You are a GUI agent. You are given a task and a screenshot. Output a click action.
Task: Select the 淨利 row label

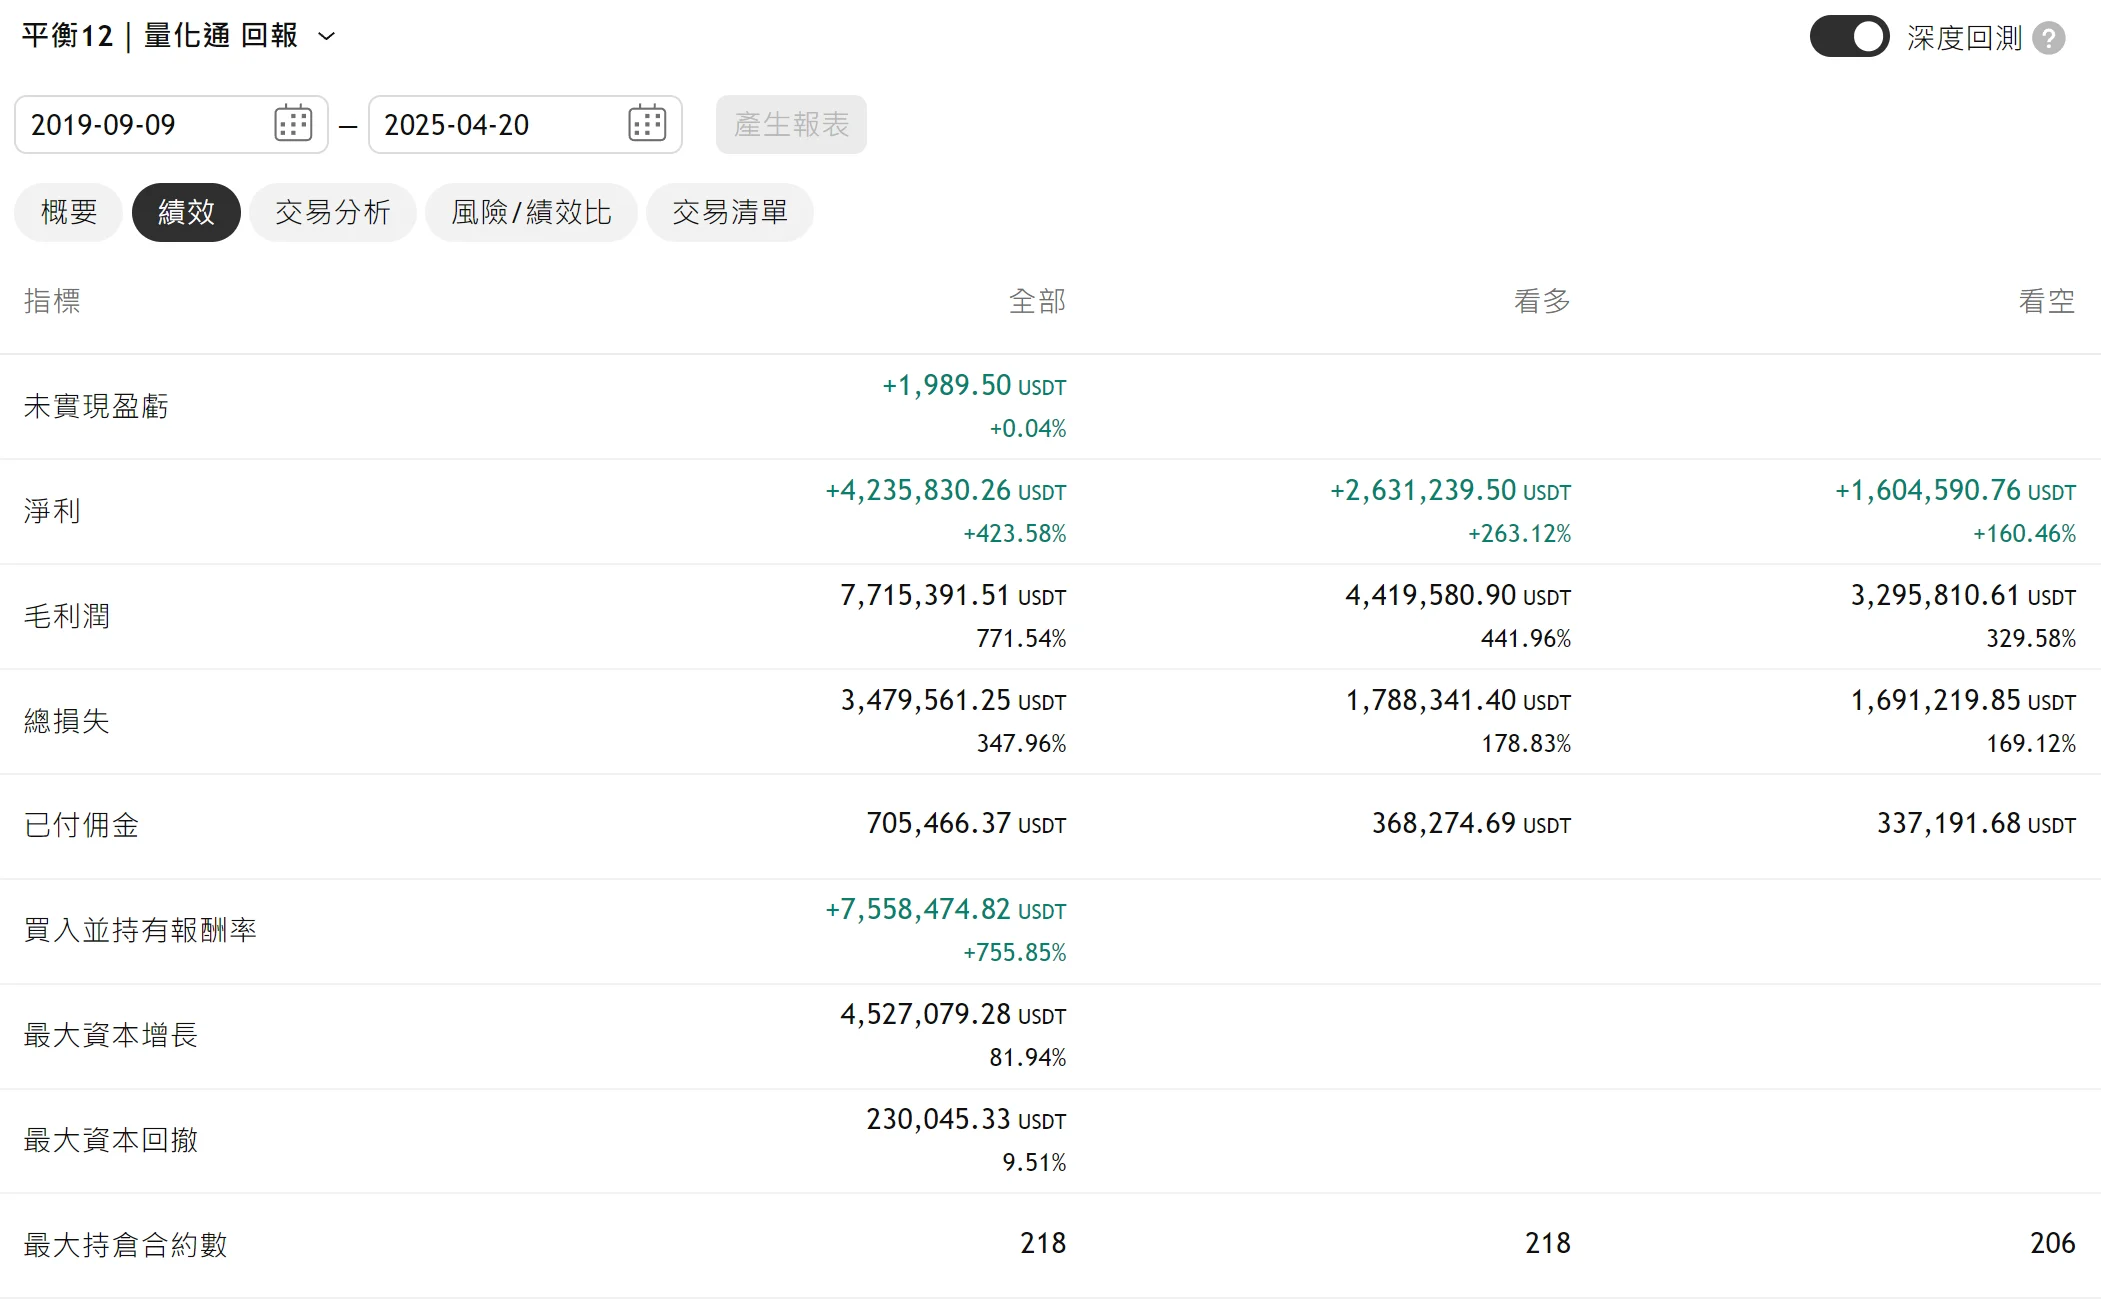click(52, 511)
